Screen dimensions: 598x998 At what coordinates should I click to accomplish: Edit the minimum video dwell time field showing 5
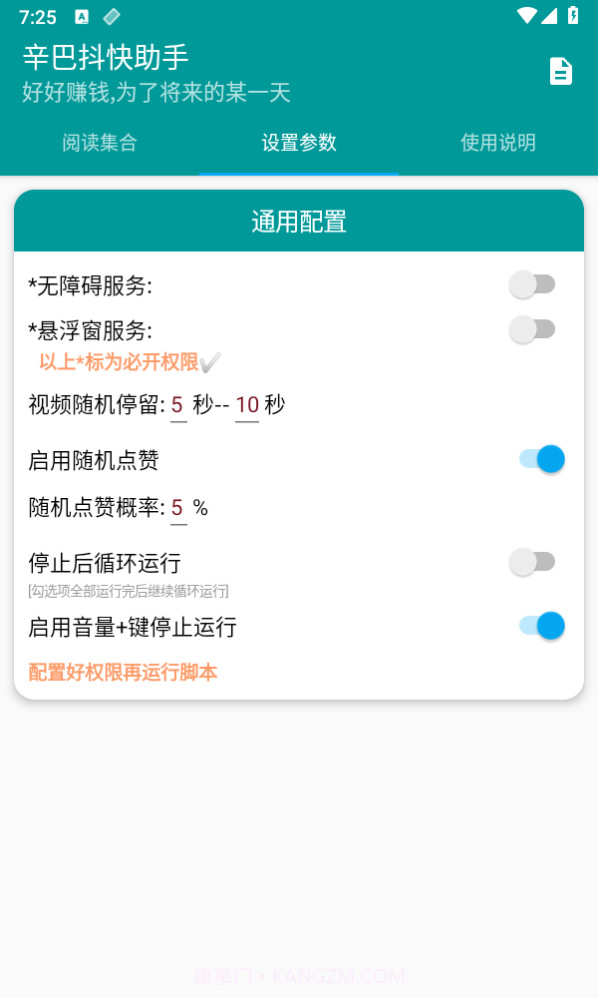coord(177,406)
